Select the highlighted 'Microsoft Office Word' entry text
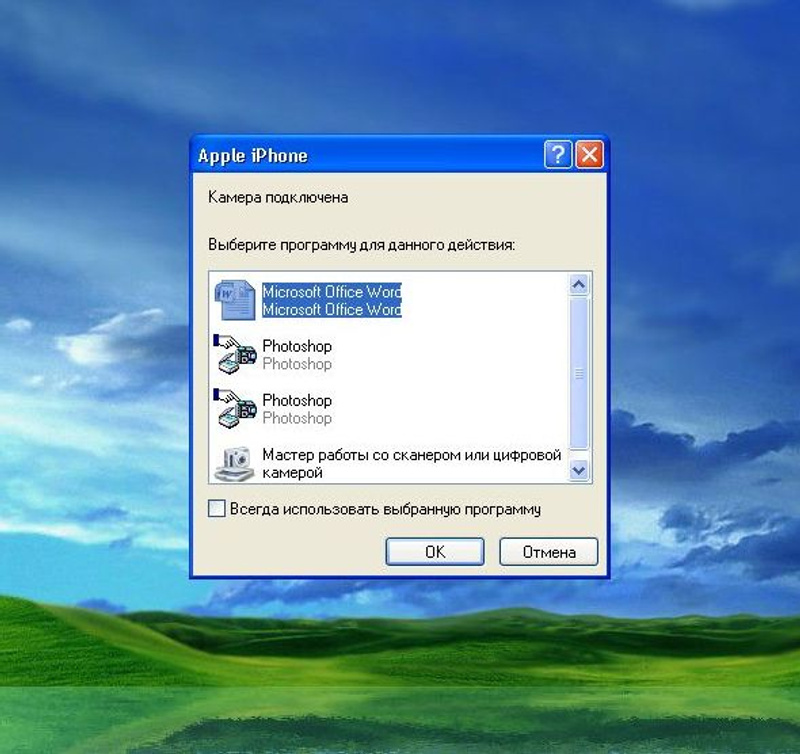 click(x=332, y=300)
